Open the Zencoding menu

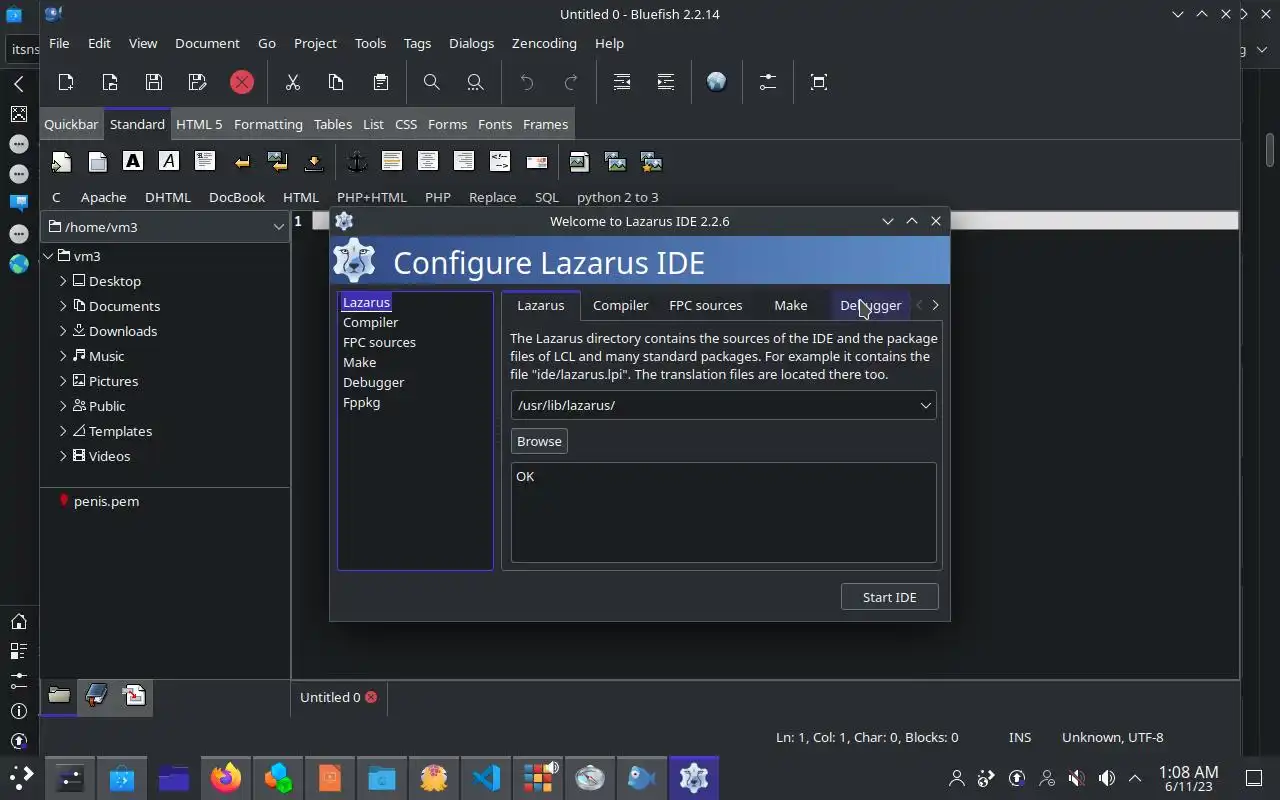click(544, 43)
